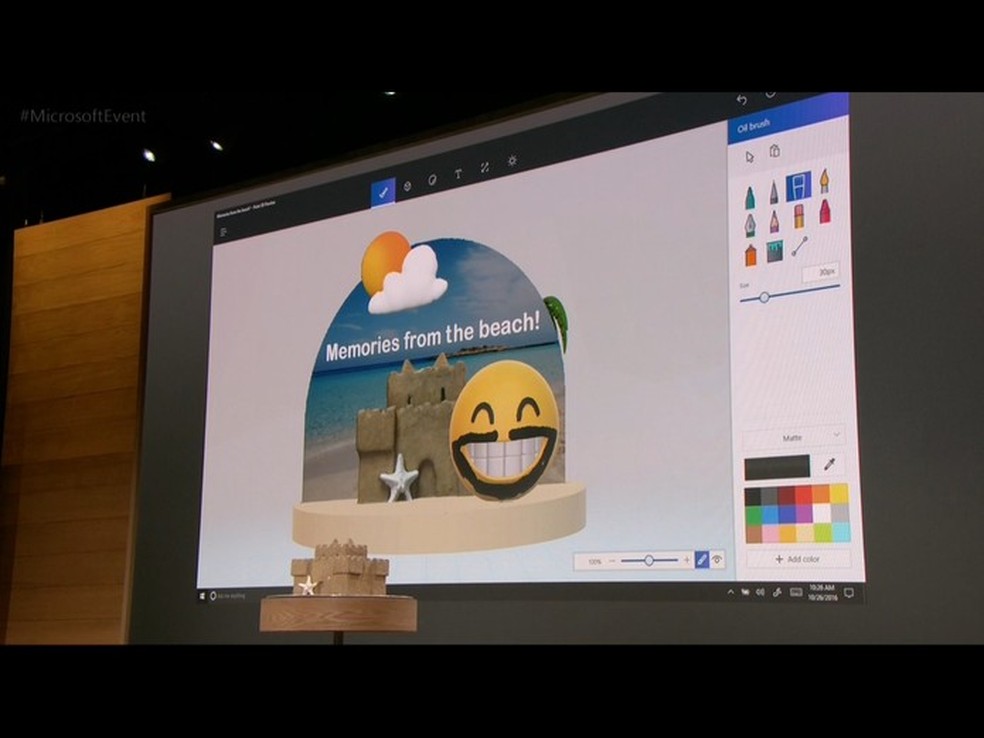Choose the pink color swatch

point(770,534)
